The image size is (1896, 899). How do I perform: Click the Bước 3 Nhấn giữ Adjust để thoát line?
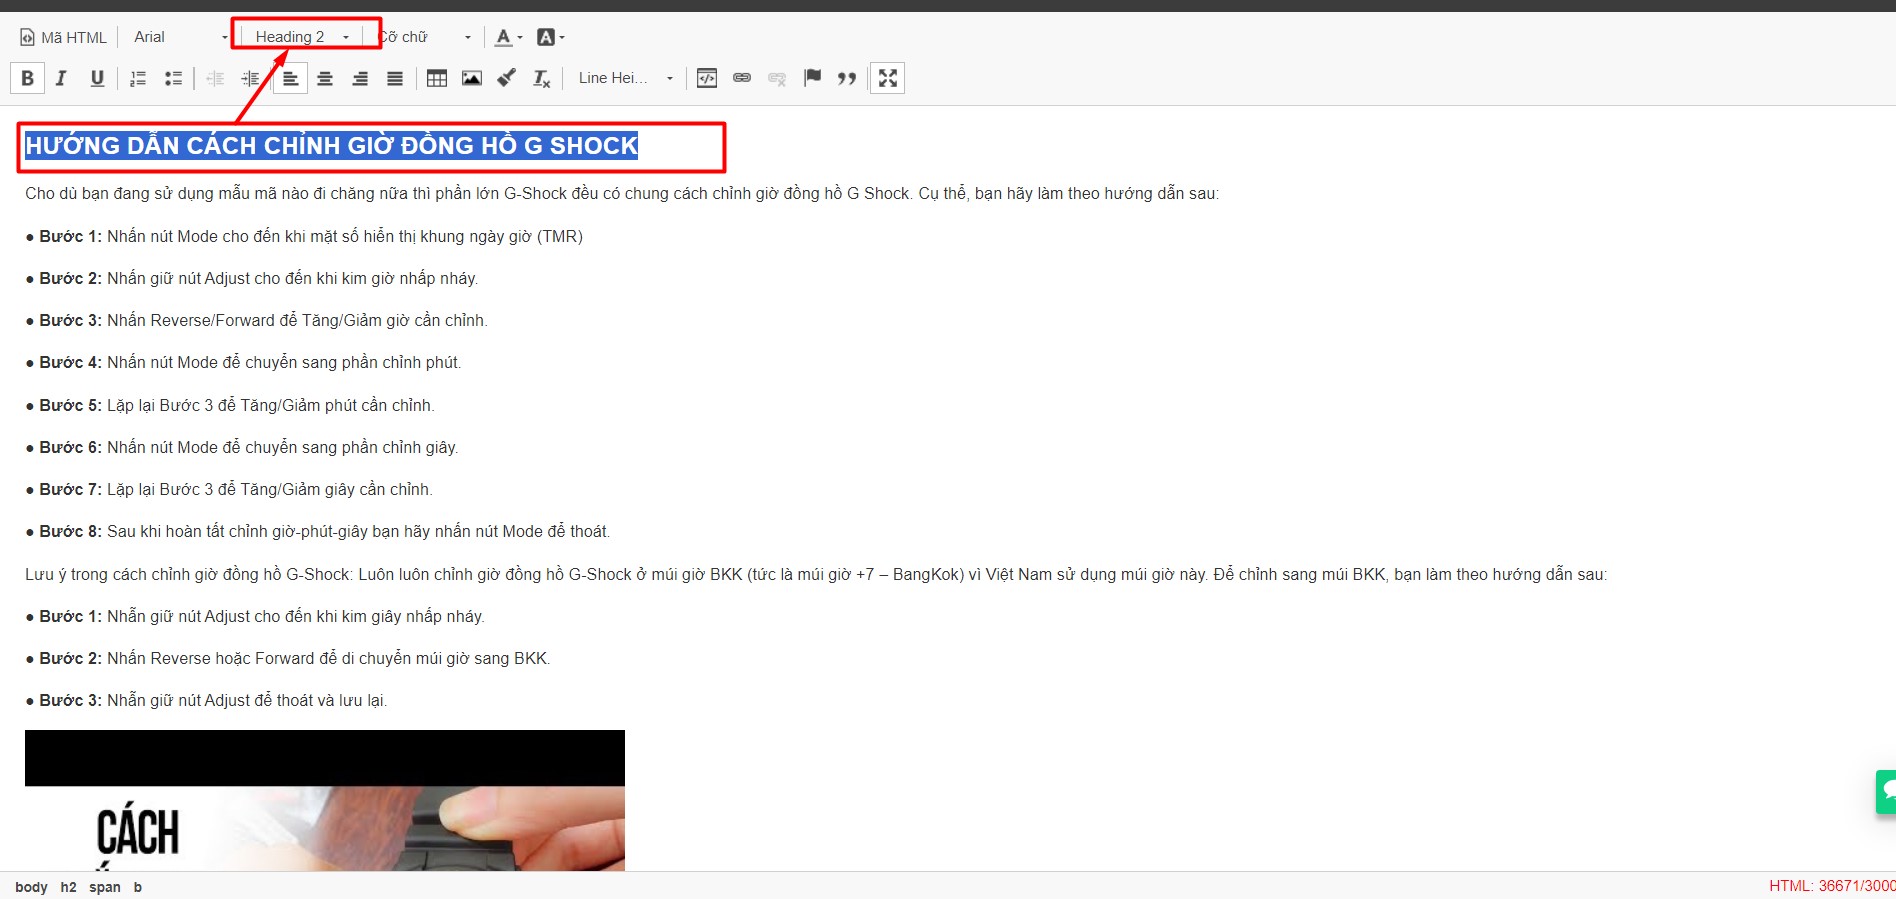pyautogui.click(x=206, y=700)
